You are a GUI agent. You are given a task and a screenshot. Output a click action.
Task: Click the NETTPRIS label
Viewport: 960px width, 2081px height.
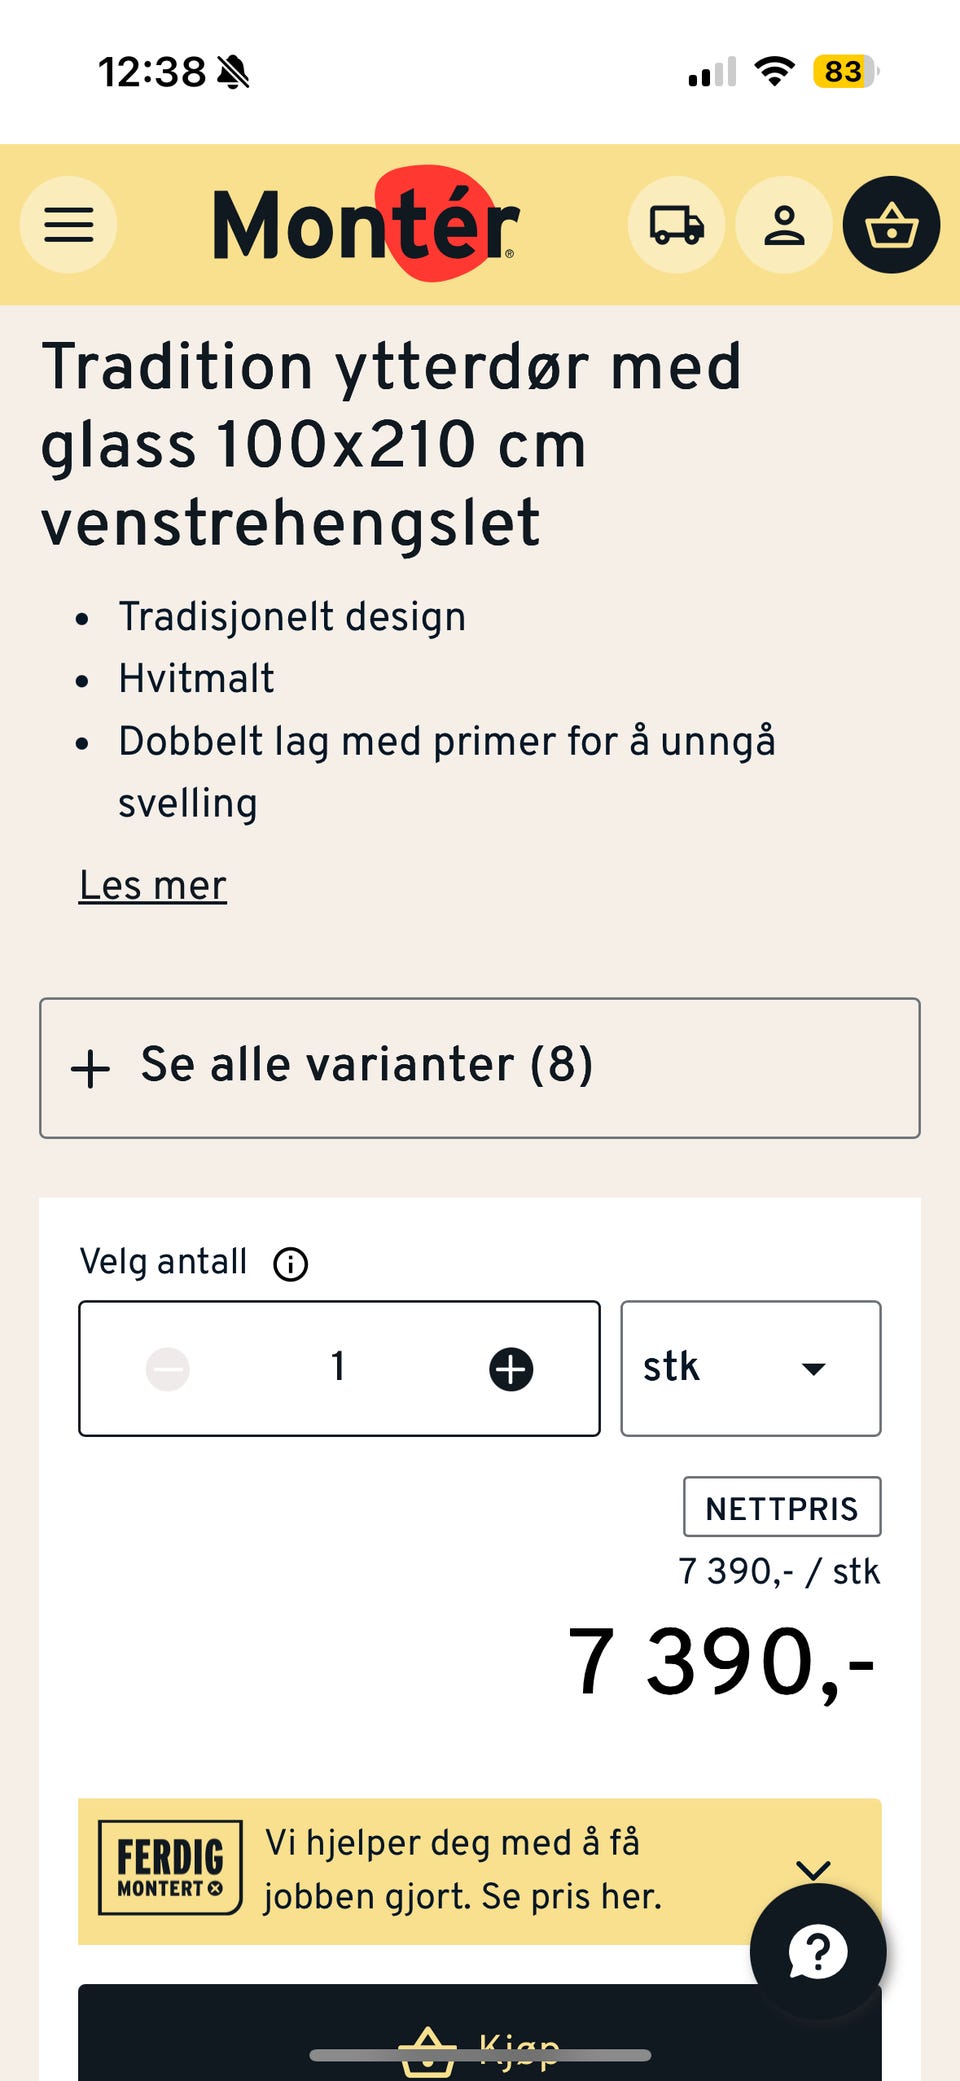pyautogui.click(x=782, y=1507)
